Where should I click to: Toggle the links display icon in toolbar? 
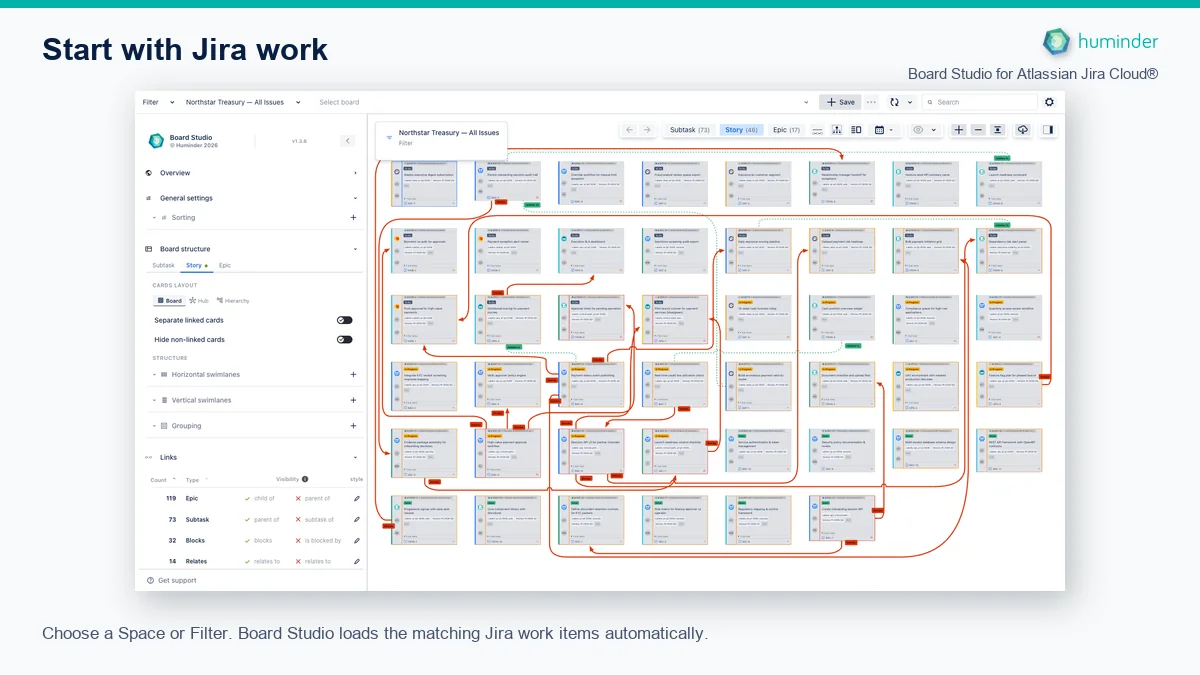pos(817,130)
